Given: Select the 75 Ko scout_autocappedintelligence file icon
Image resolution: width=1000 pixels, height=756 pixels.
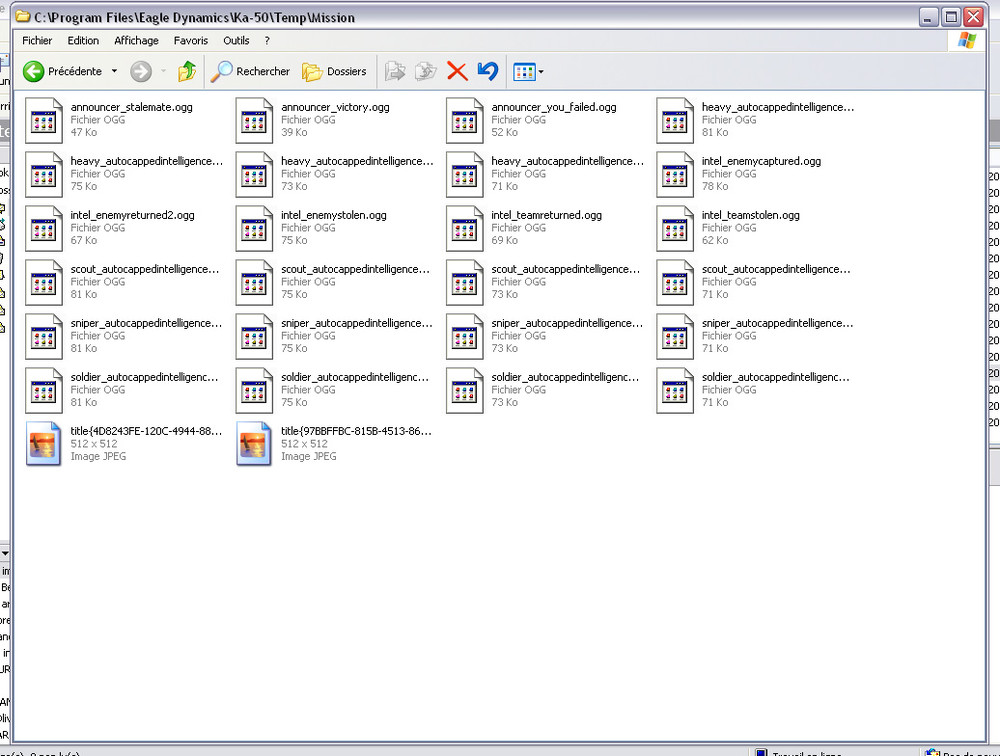Looking at the screenshot, I should [254, 283].
